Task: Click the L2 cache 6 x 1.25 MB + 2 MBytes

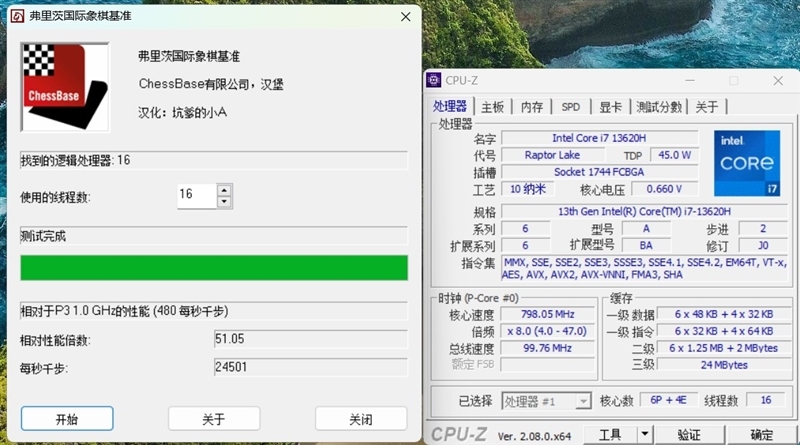Action: point(723,348)
